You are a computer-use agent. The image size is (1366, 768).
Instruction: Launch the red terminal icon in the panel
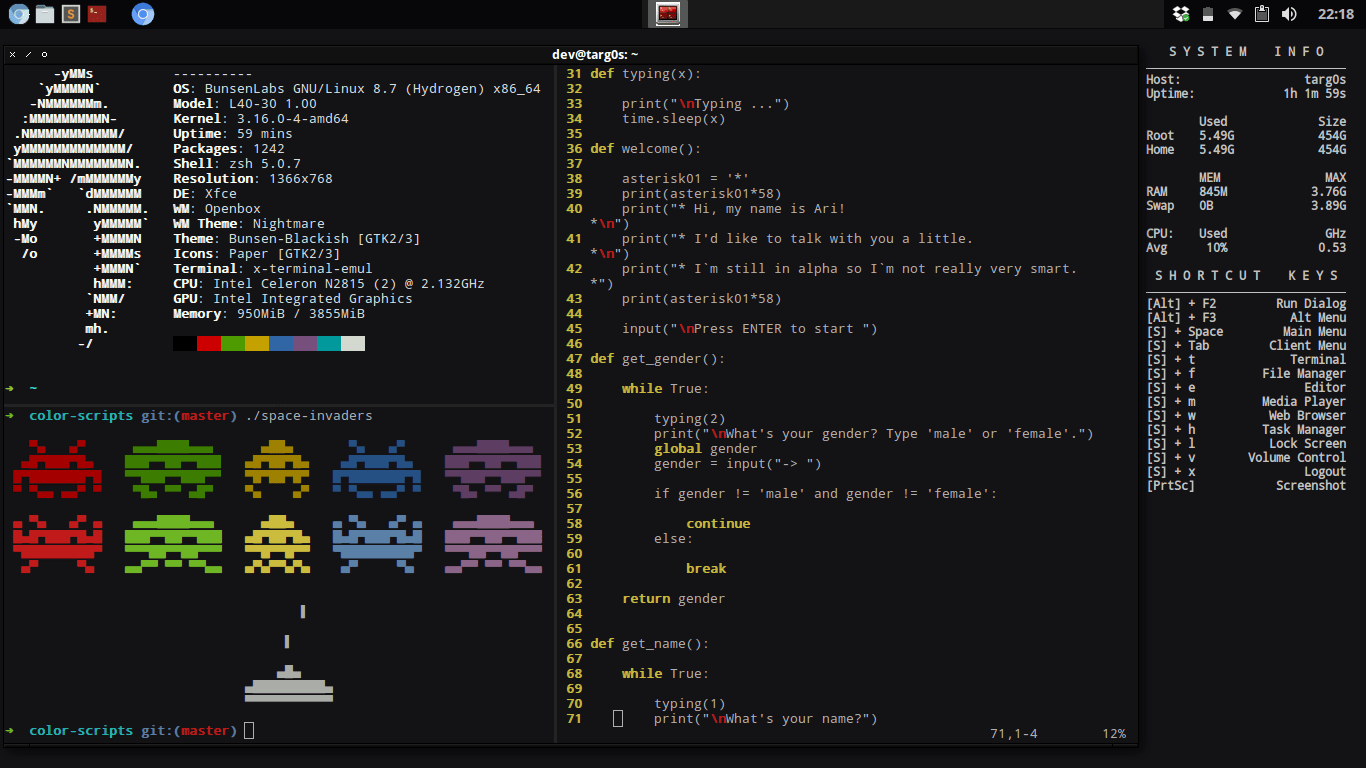point(96,14)
